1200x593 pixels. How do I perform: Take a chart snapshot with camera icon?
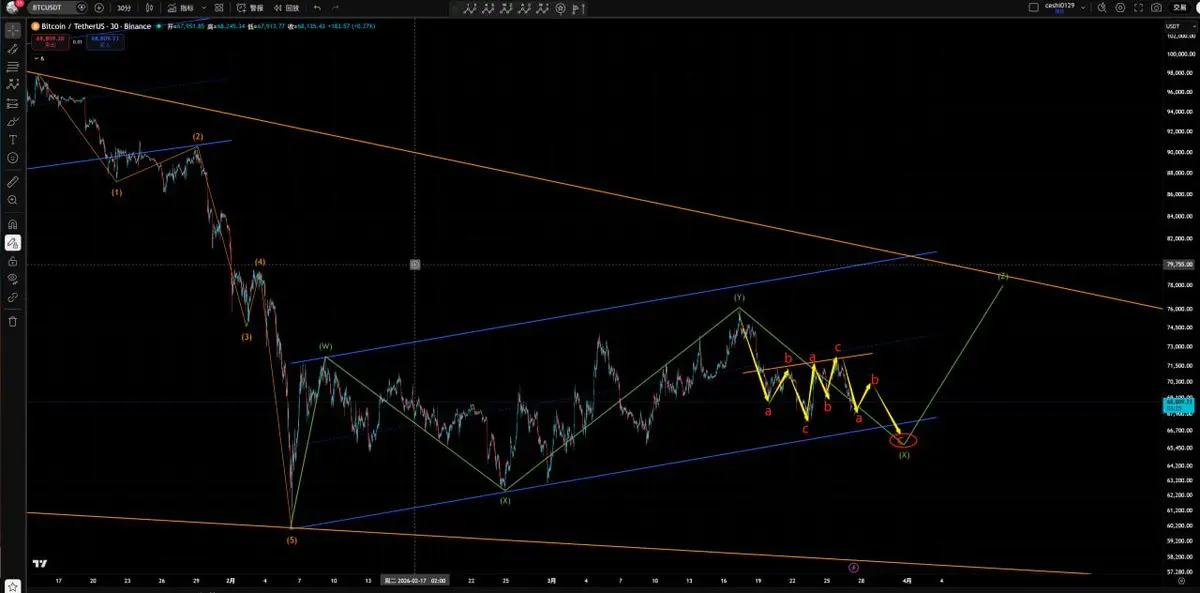point(1156,7)
